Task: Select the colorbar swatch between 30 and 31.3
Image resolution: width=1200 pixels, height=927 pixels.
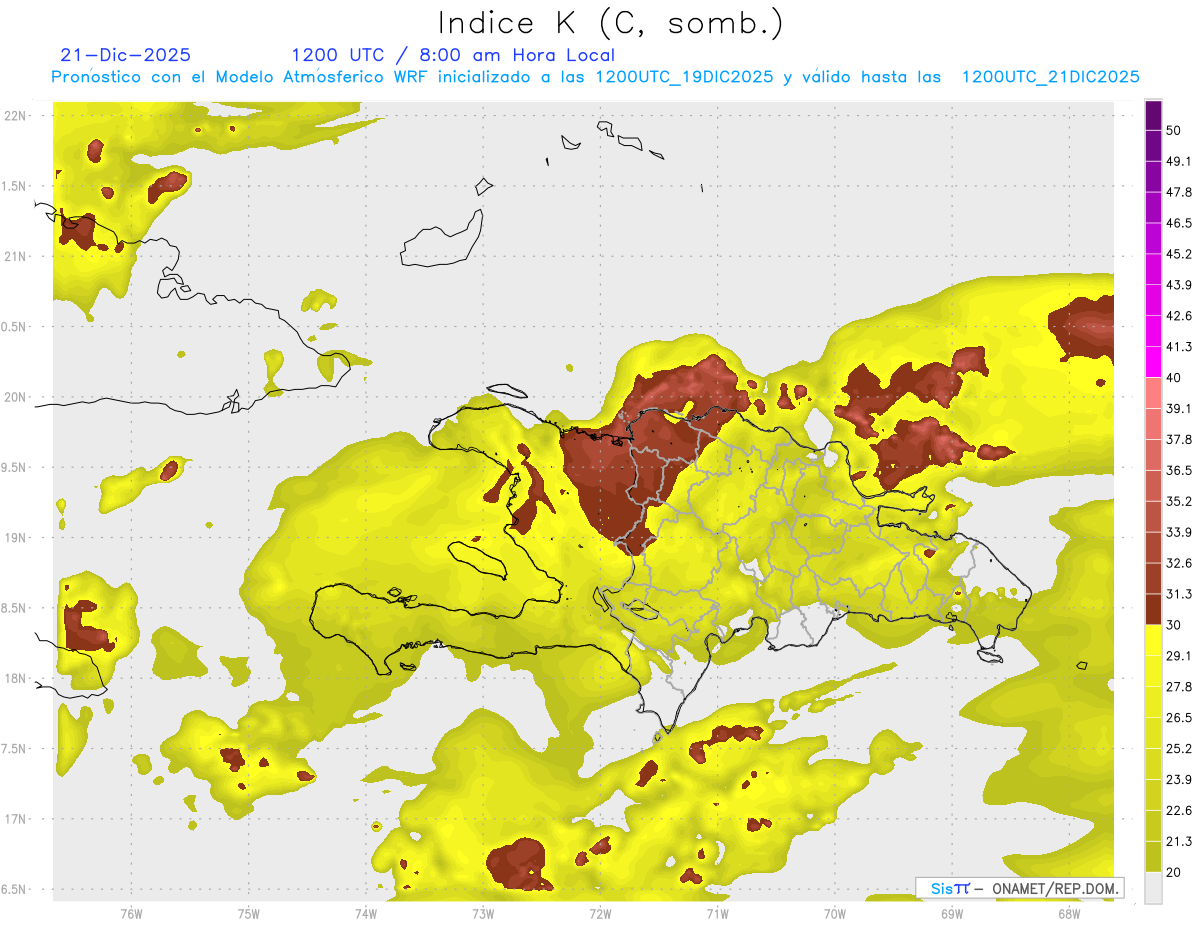Action: click(1153, 609)
